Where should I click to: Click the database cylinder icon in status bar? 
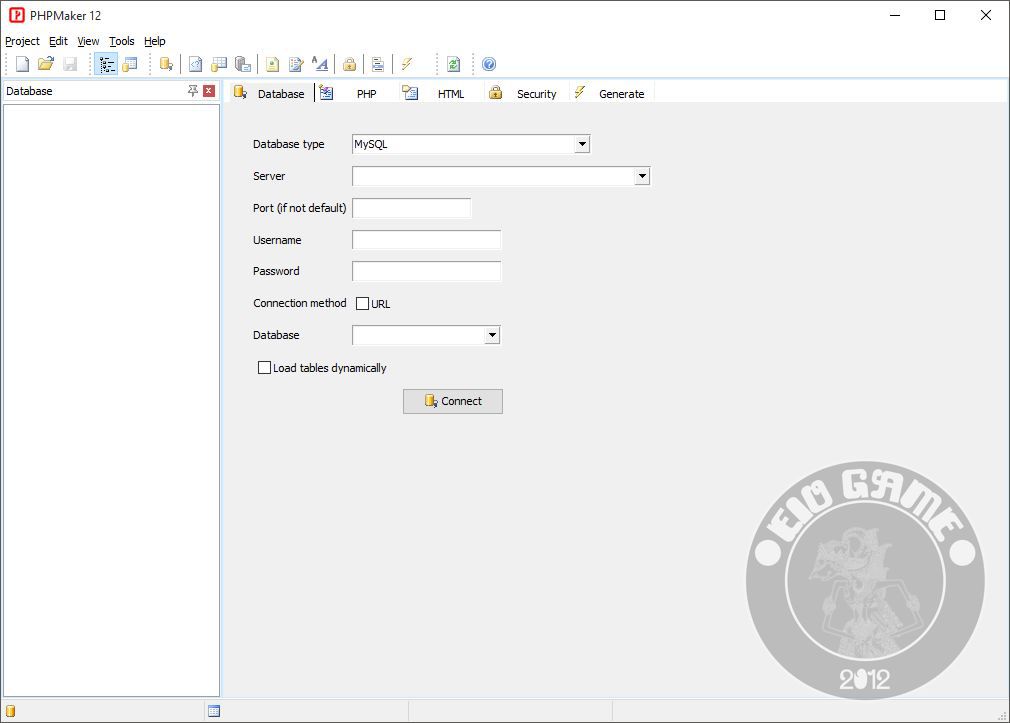tap(10, 711)
